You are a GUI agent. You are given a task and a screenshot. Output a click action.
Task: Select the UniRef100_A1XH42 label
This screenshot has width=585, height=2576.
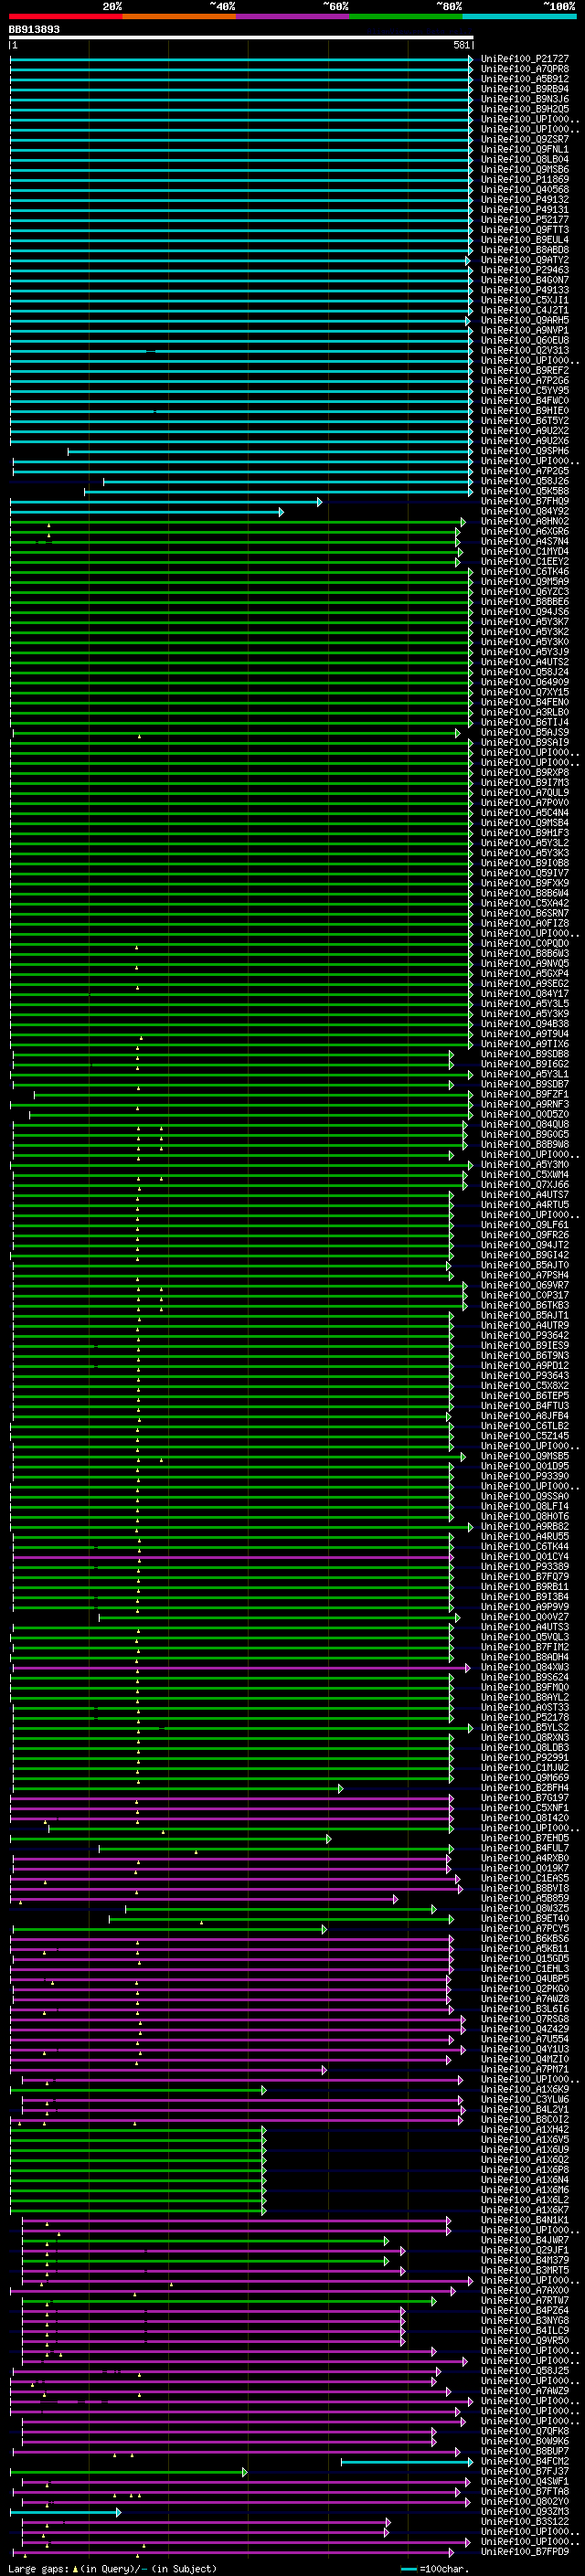pos(525,2131)
